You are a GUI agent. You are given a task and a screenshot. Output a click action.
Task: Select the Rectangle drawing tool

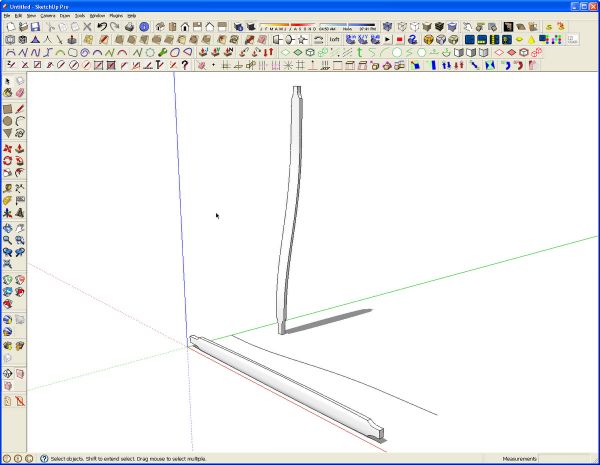coord(7,109)
